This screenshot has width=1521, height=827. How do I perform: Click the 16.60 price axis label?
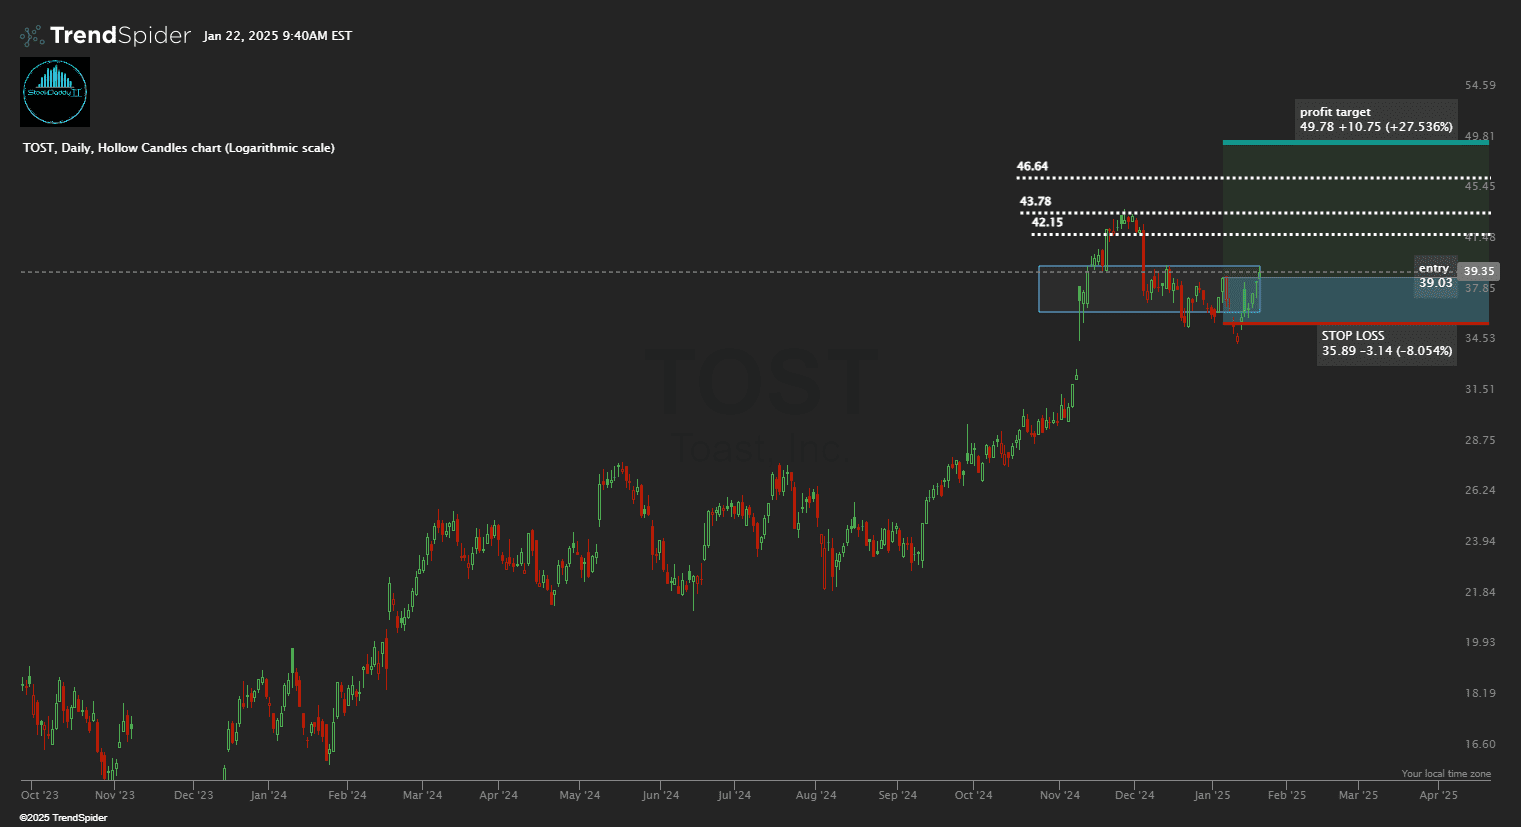[1480, 744]
